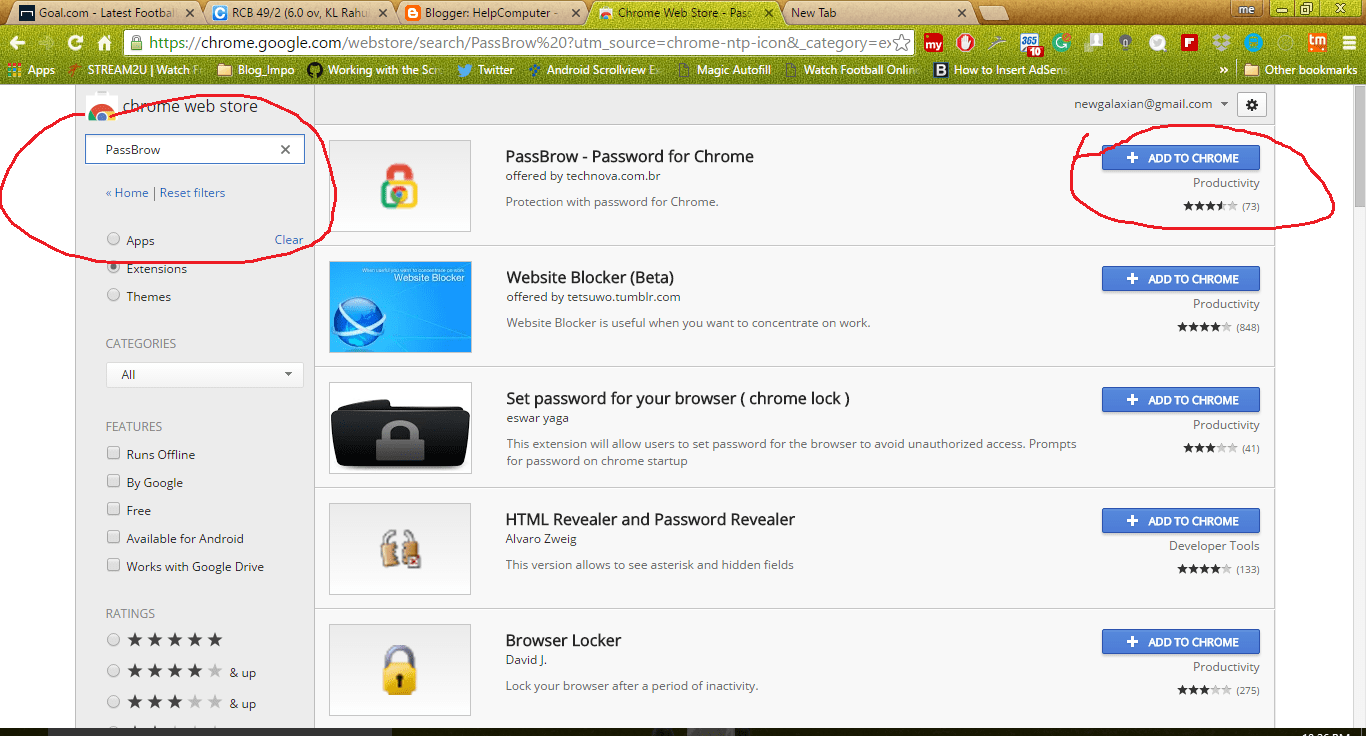Select the five-star rating filter
The image size is (1366, 736).
click(x=113, y=640)
